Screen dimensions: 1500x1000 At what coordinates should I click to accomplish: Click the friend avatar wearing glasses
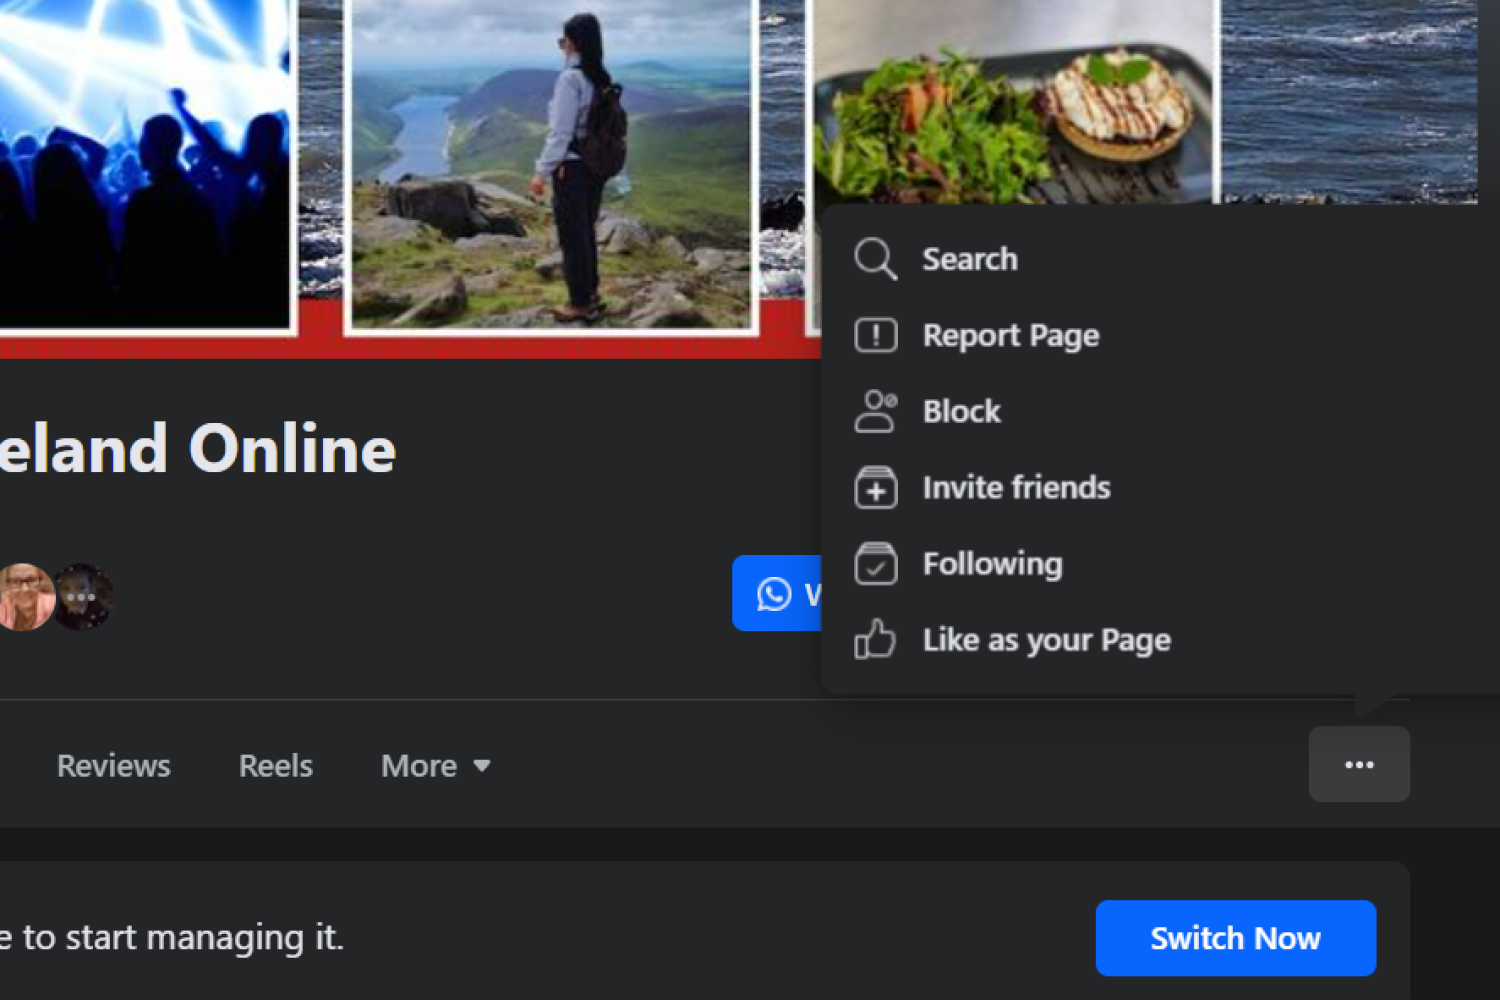[x=24, y=597]
